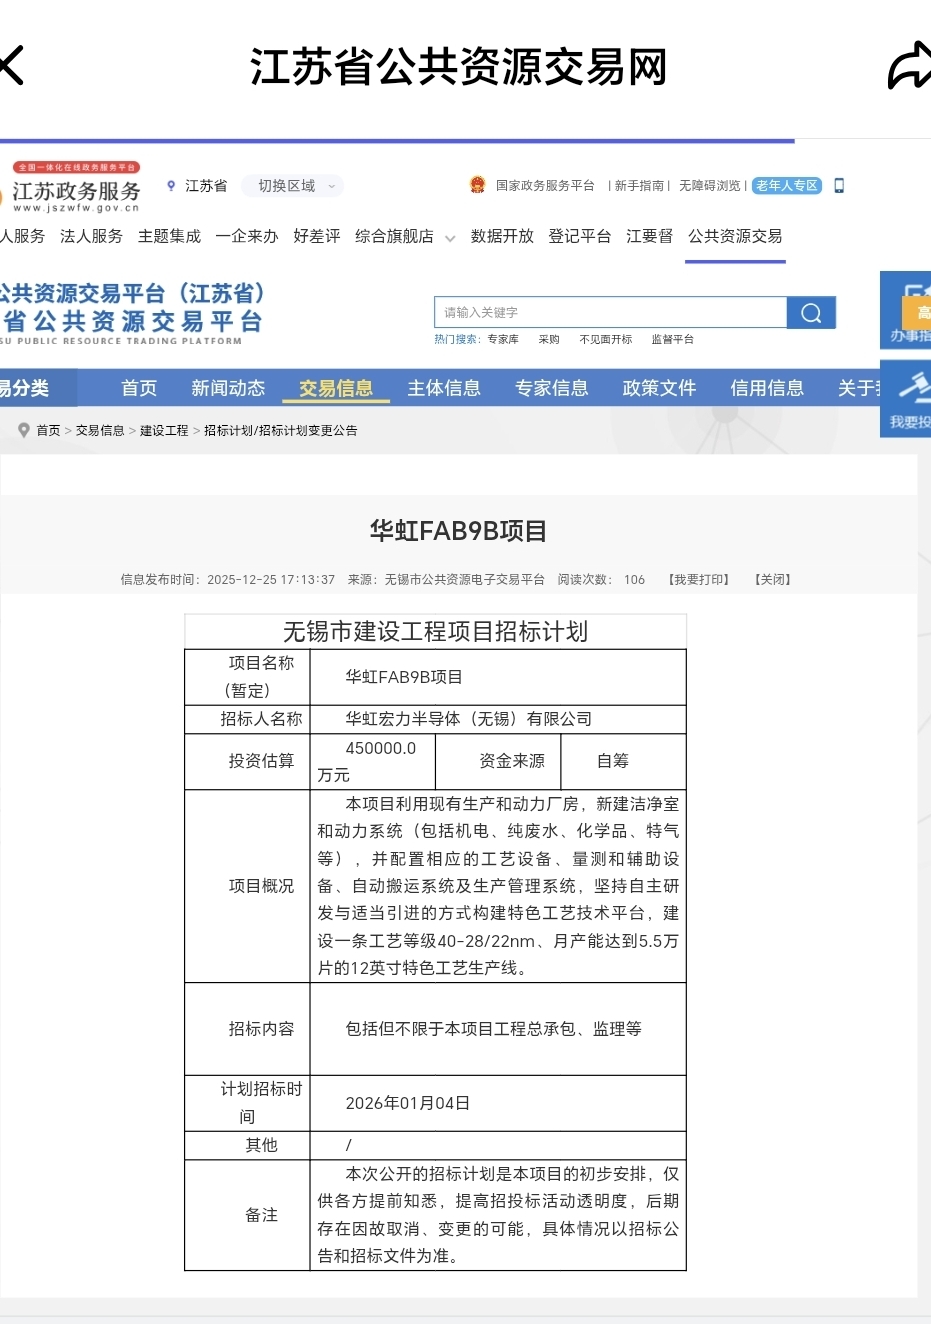
Task: Expand the 综合旗舰店 dropdown chevron
Action: (x=450, y=238)
